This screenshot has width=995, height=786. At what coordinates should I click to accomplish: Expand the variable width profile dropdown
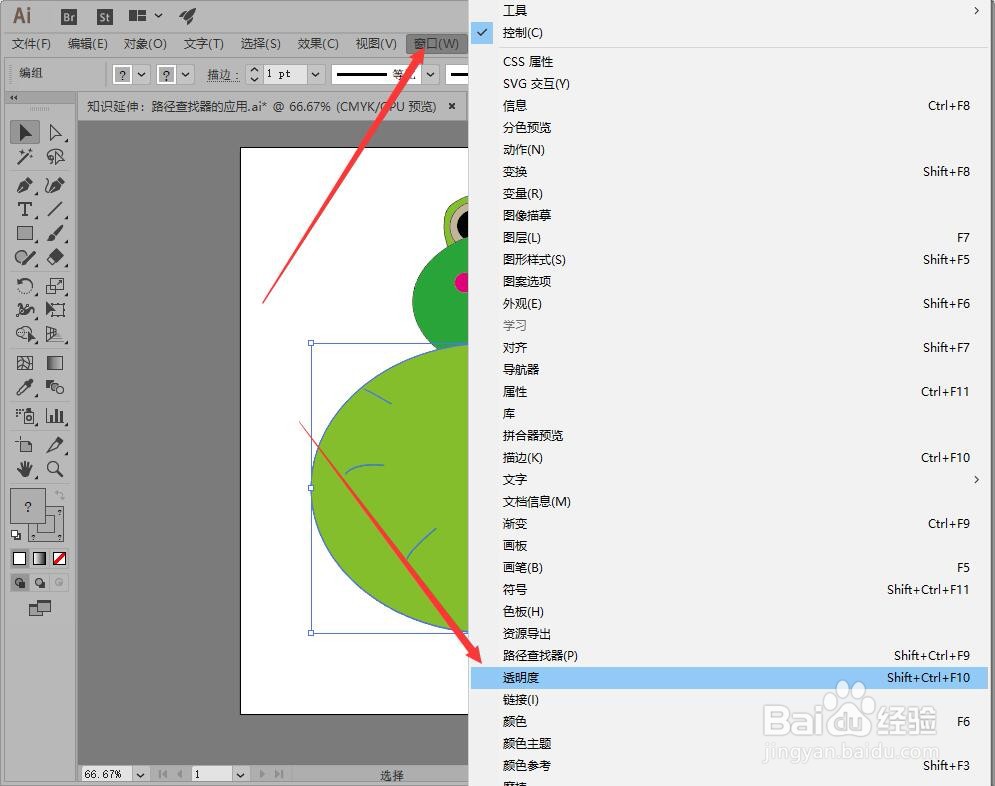pos(429,75)
